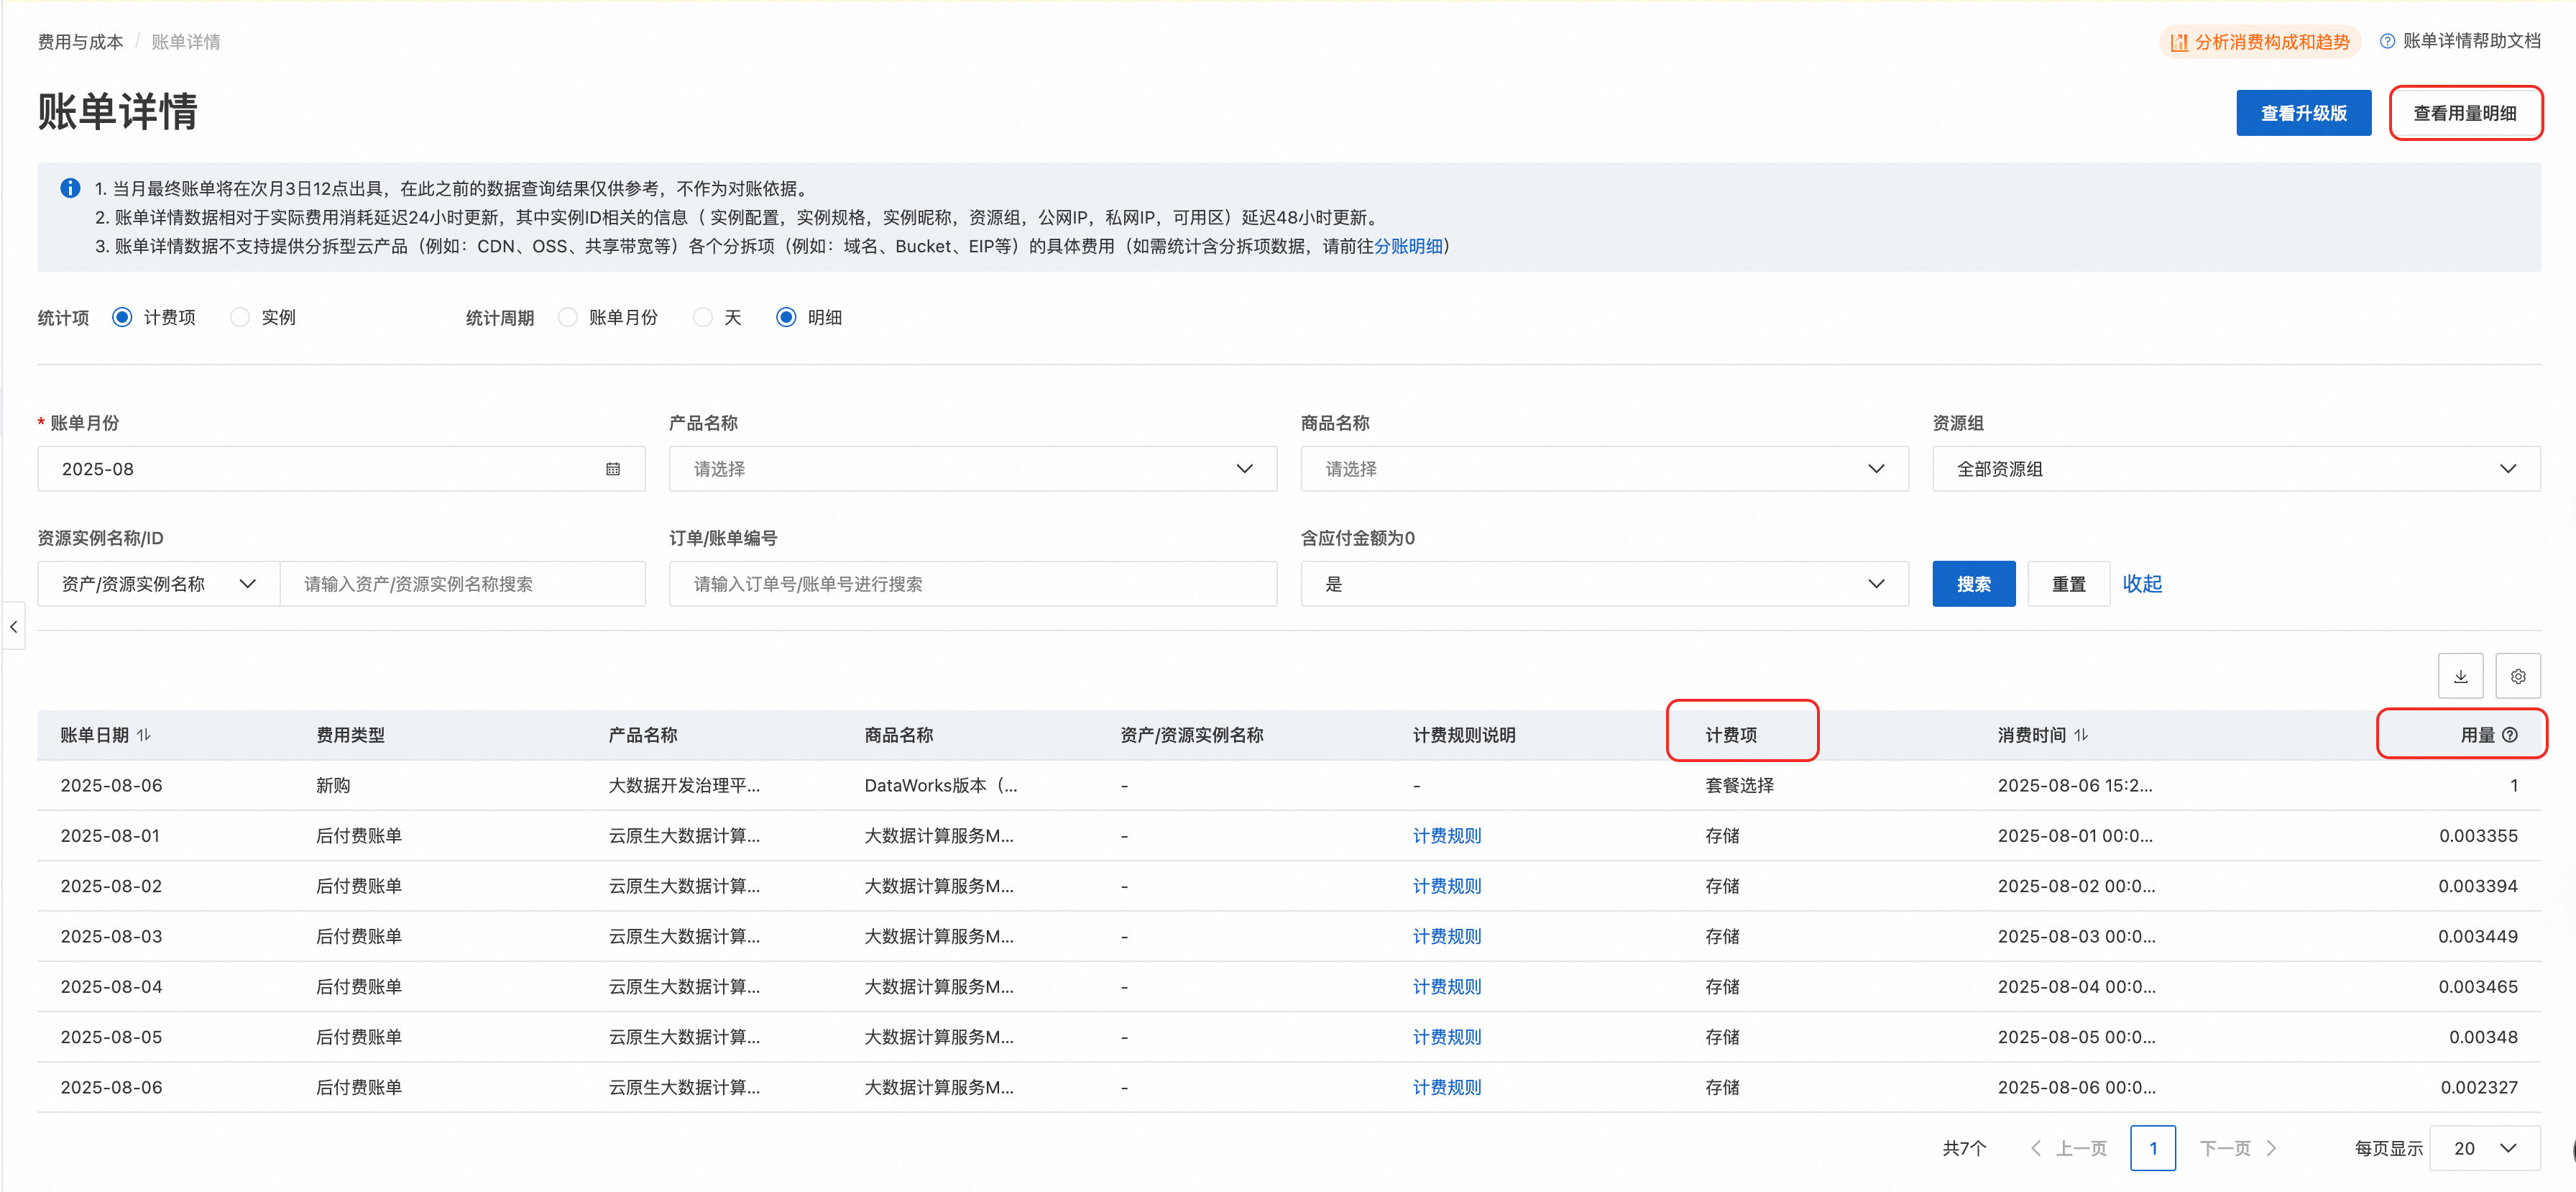Image resolution: width=2576 pixels, height=1192 pixels.
Task: Click the next-page arrow beside 下一页
Action: 2272,1148
